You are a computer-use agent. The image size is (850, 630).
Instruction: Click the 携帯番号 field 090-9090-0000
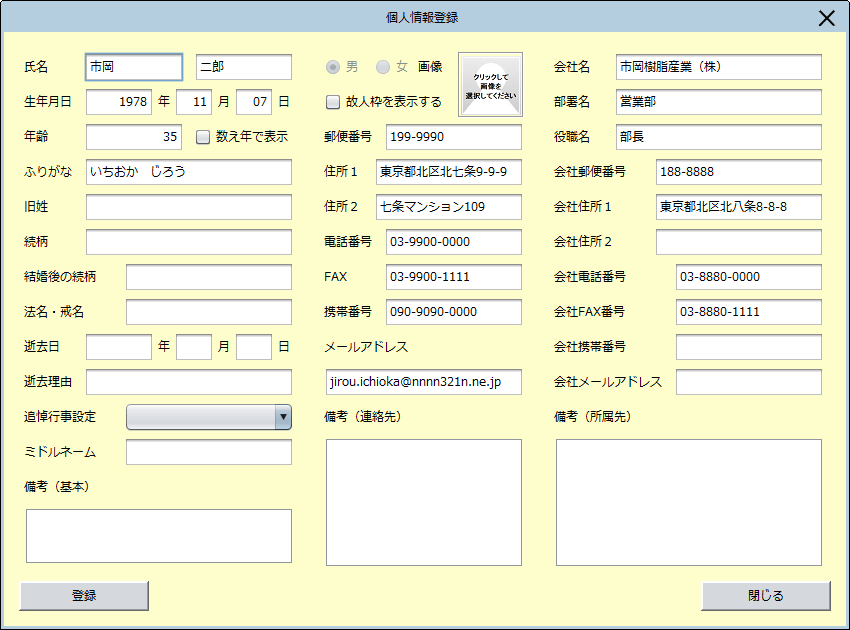454,312
